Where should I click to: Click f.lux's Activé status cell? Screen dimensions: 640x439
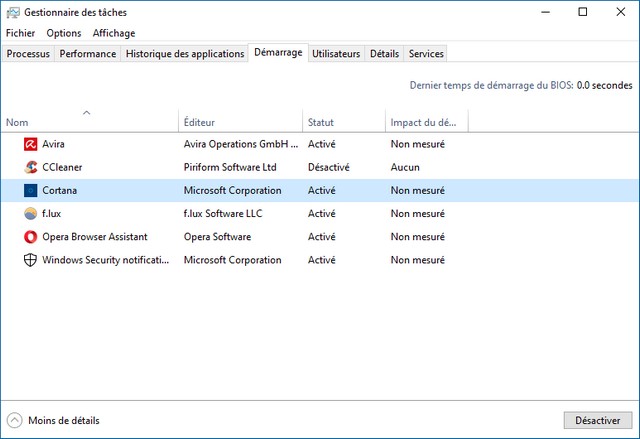coord(322,214)
